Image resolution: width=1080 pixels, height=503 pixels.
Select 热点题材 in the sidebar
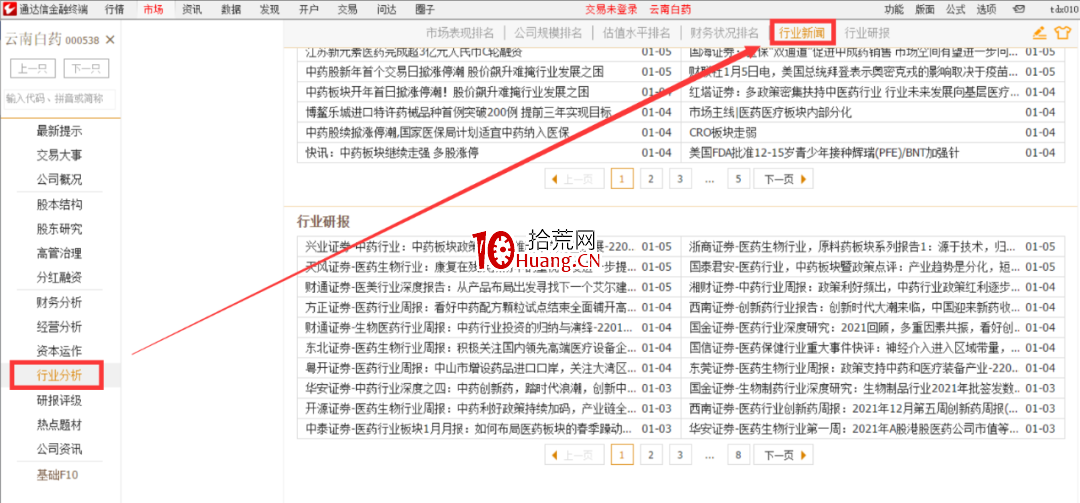click(59, 424)
